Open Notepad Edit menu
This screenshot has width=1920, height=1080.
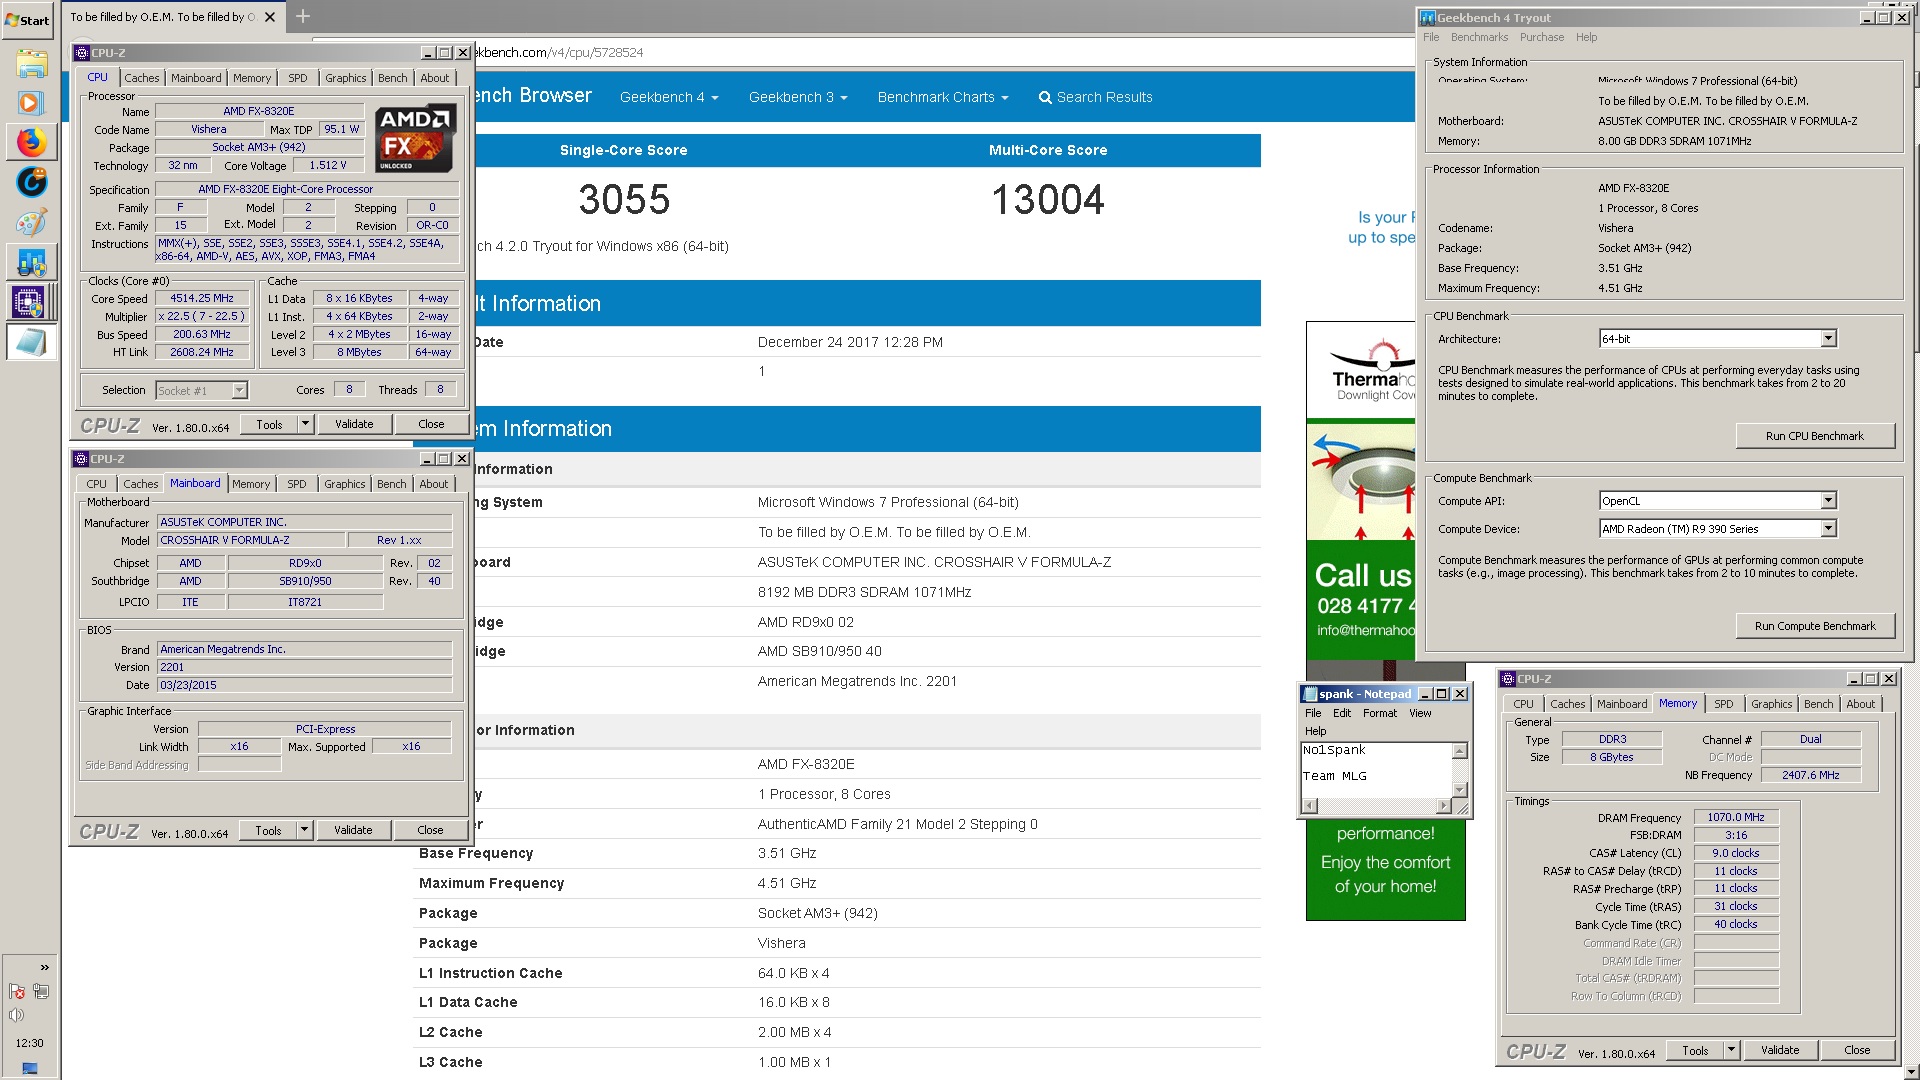(1341, 713)
